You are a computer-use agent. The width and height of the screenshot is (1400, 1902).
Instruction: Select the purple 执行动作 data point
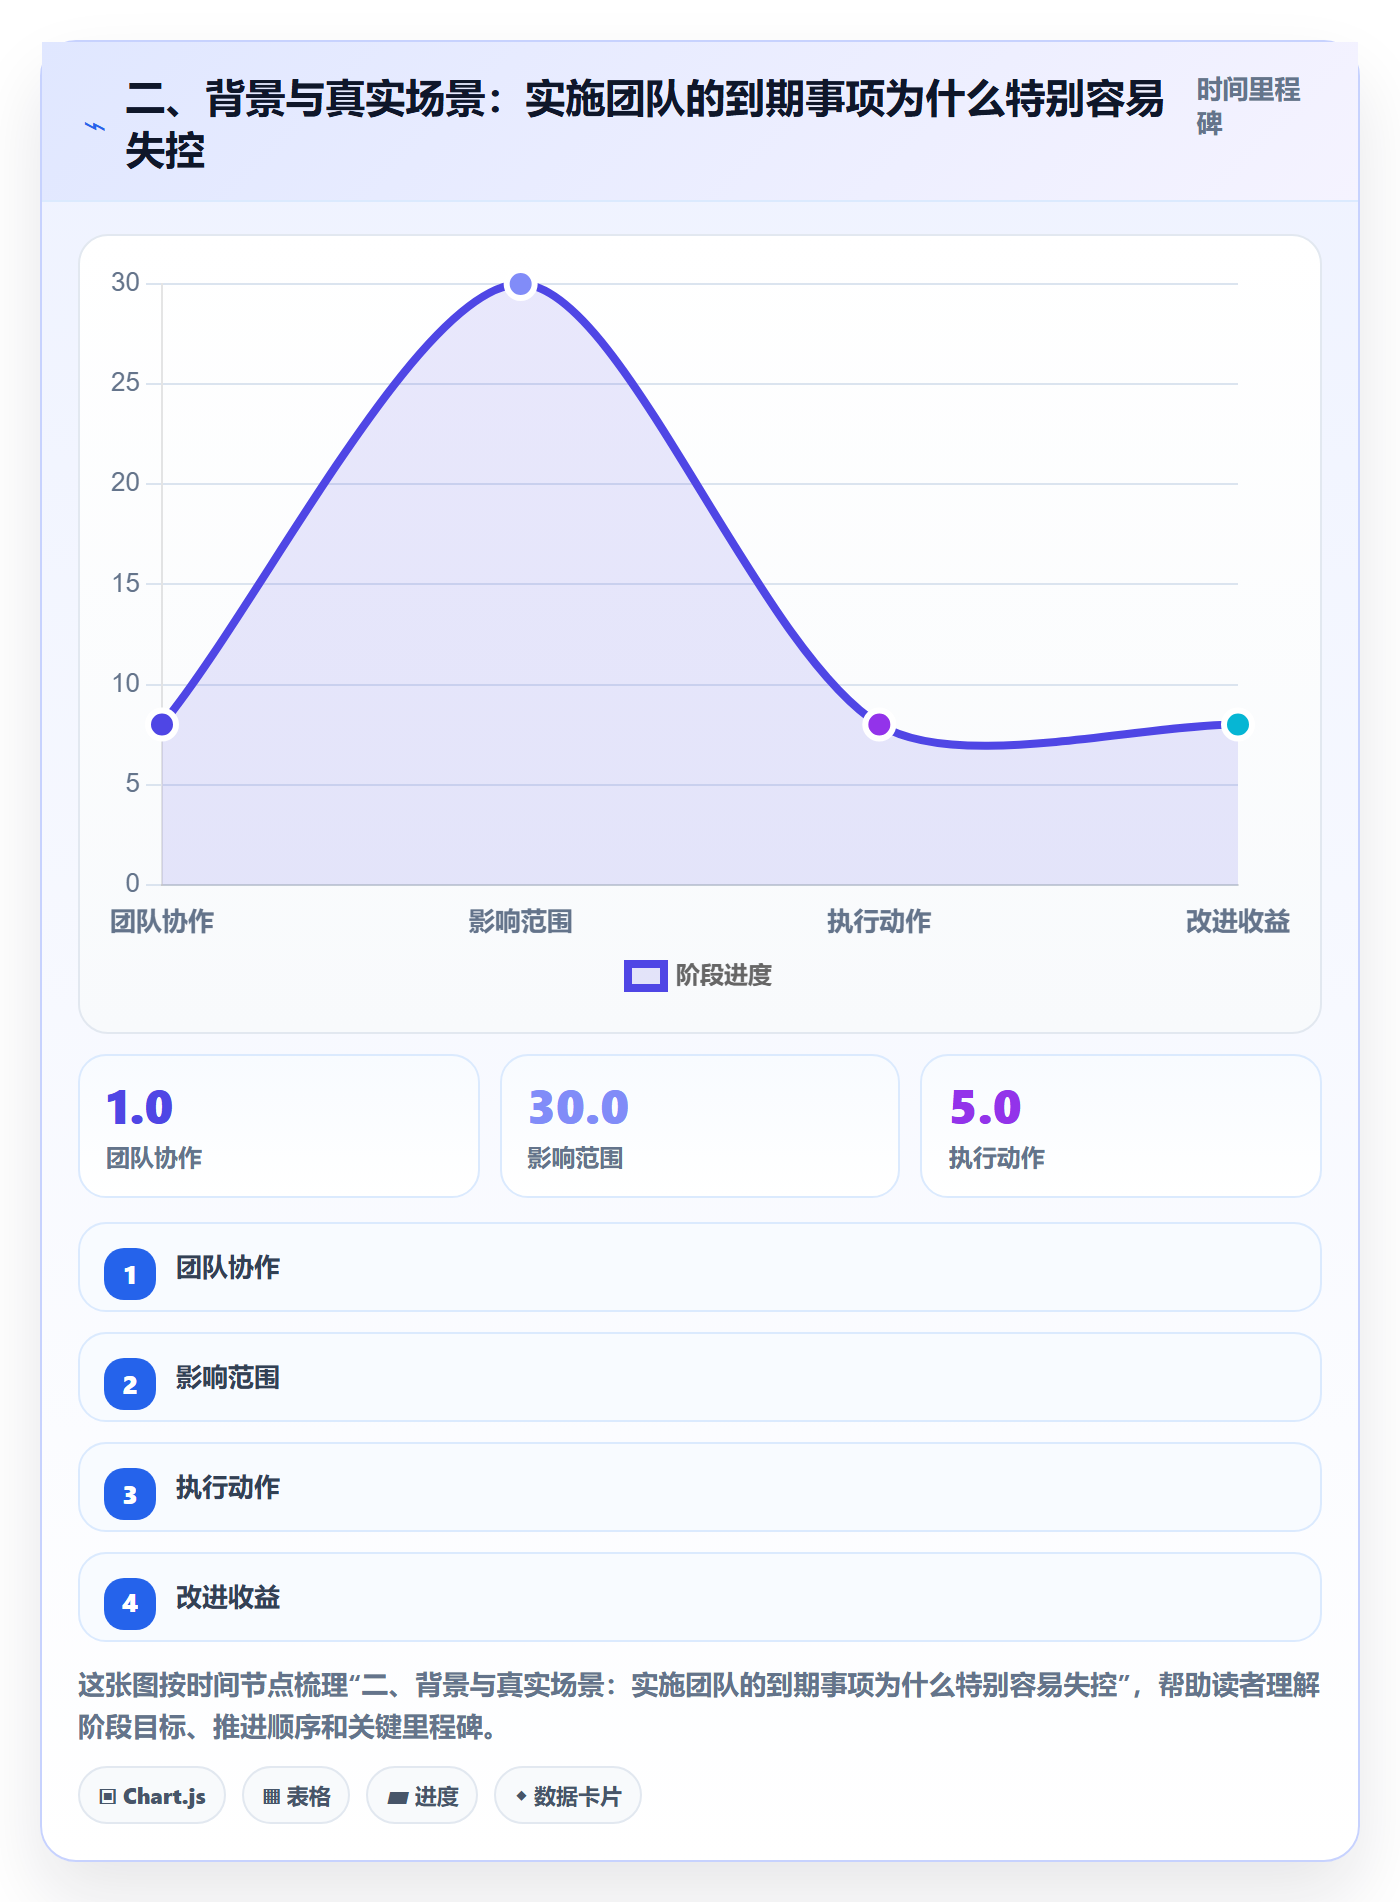[x=879, y=724]
